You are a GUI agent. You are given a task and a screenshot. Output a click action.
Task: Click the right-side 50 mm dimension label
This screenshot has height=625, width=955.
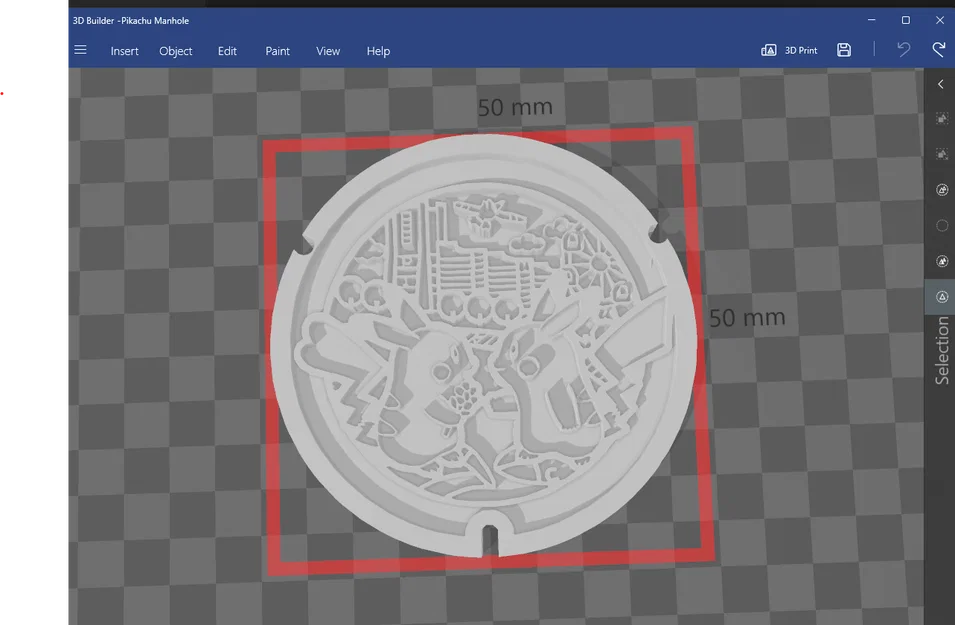click(747, 317)
